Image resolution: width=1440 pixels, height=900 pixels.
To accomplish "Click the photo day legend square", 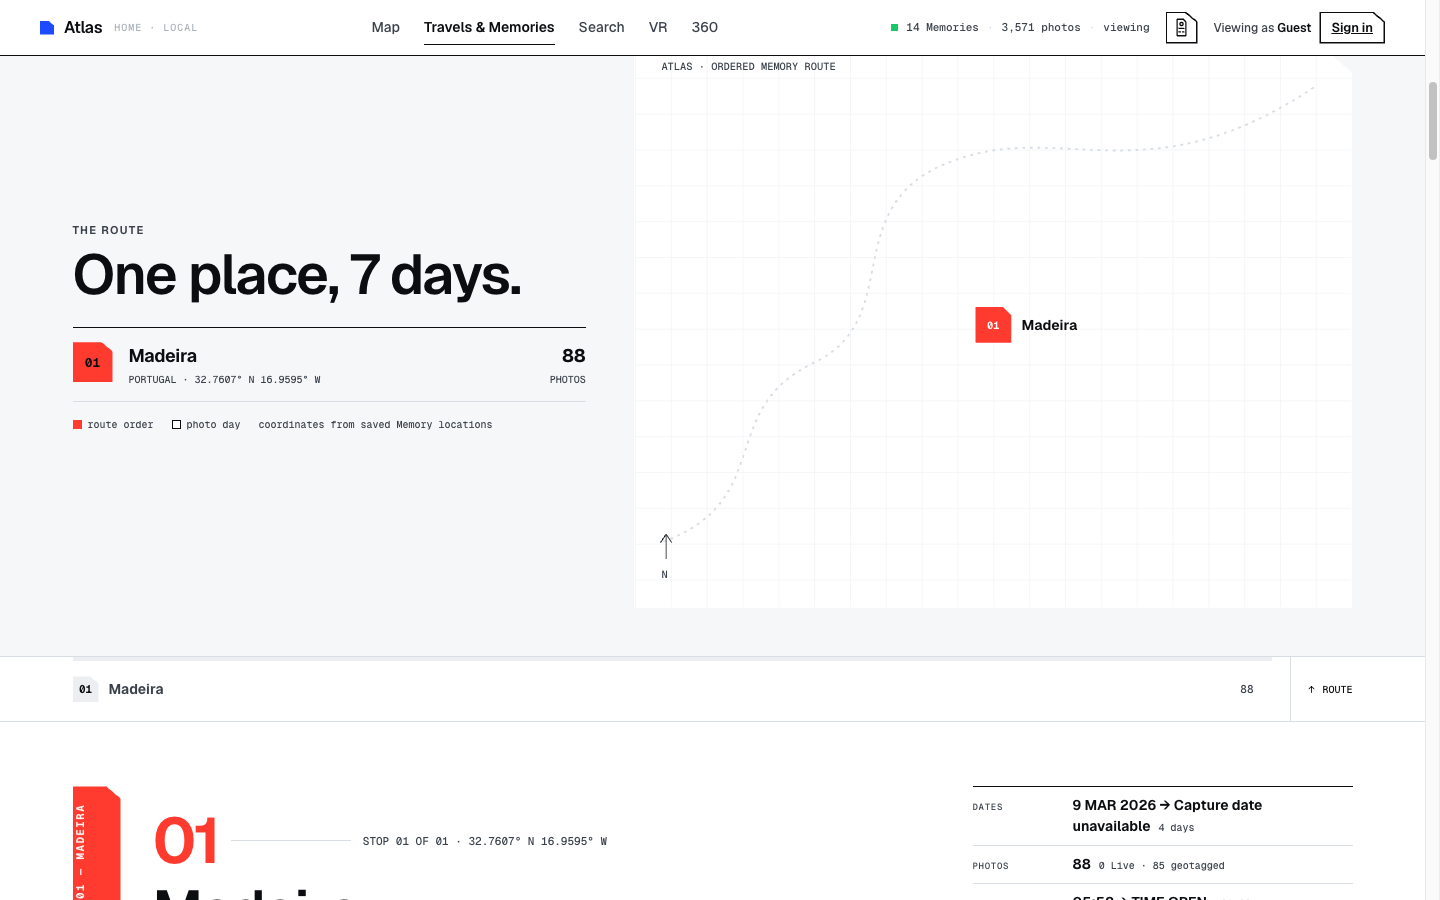I will click(x=177, y=425).
